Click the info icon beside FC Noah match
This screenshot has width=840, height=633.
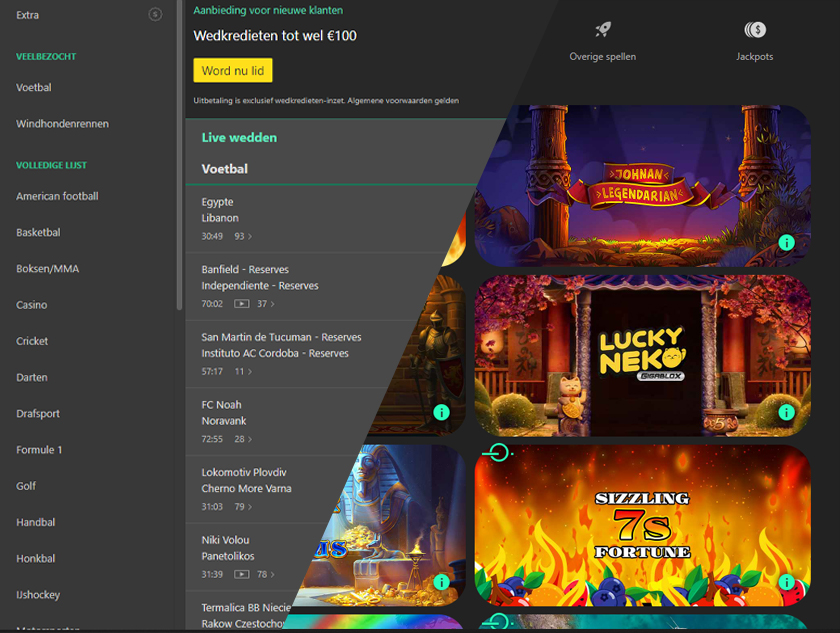click(x=442, y=410)
